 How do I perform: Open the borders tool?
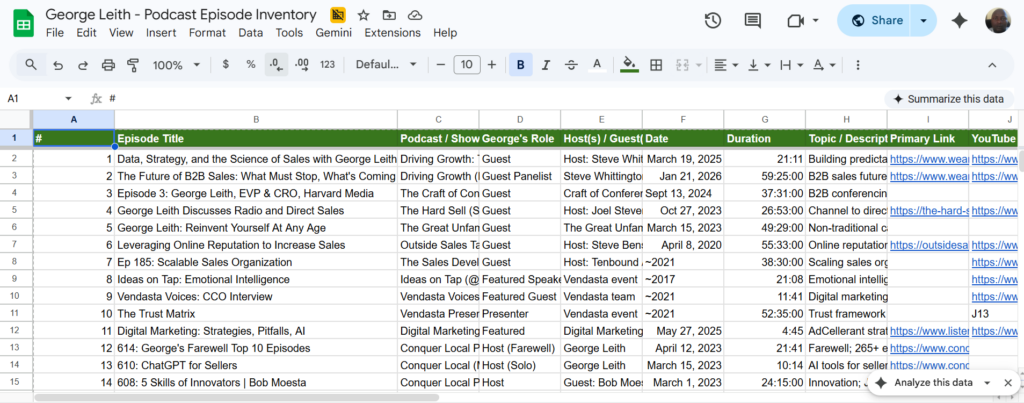click(x=656, y=65)
